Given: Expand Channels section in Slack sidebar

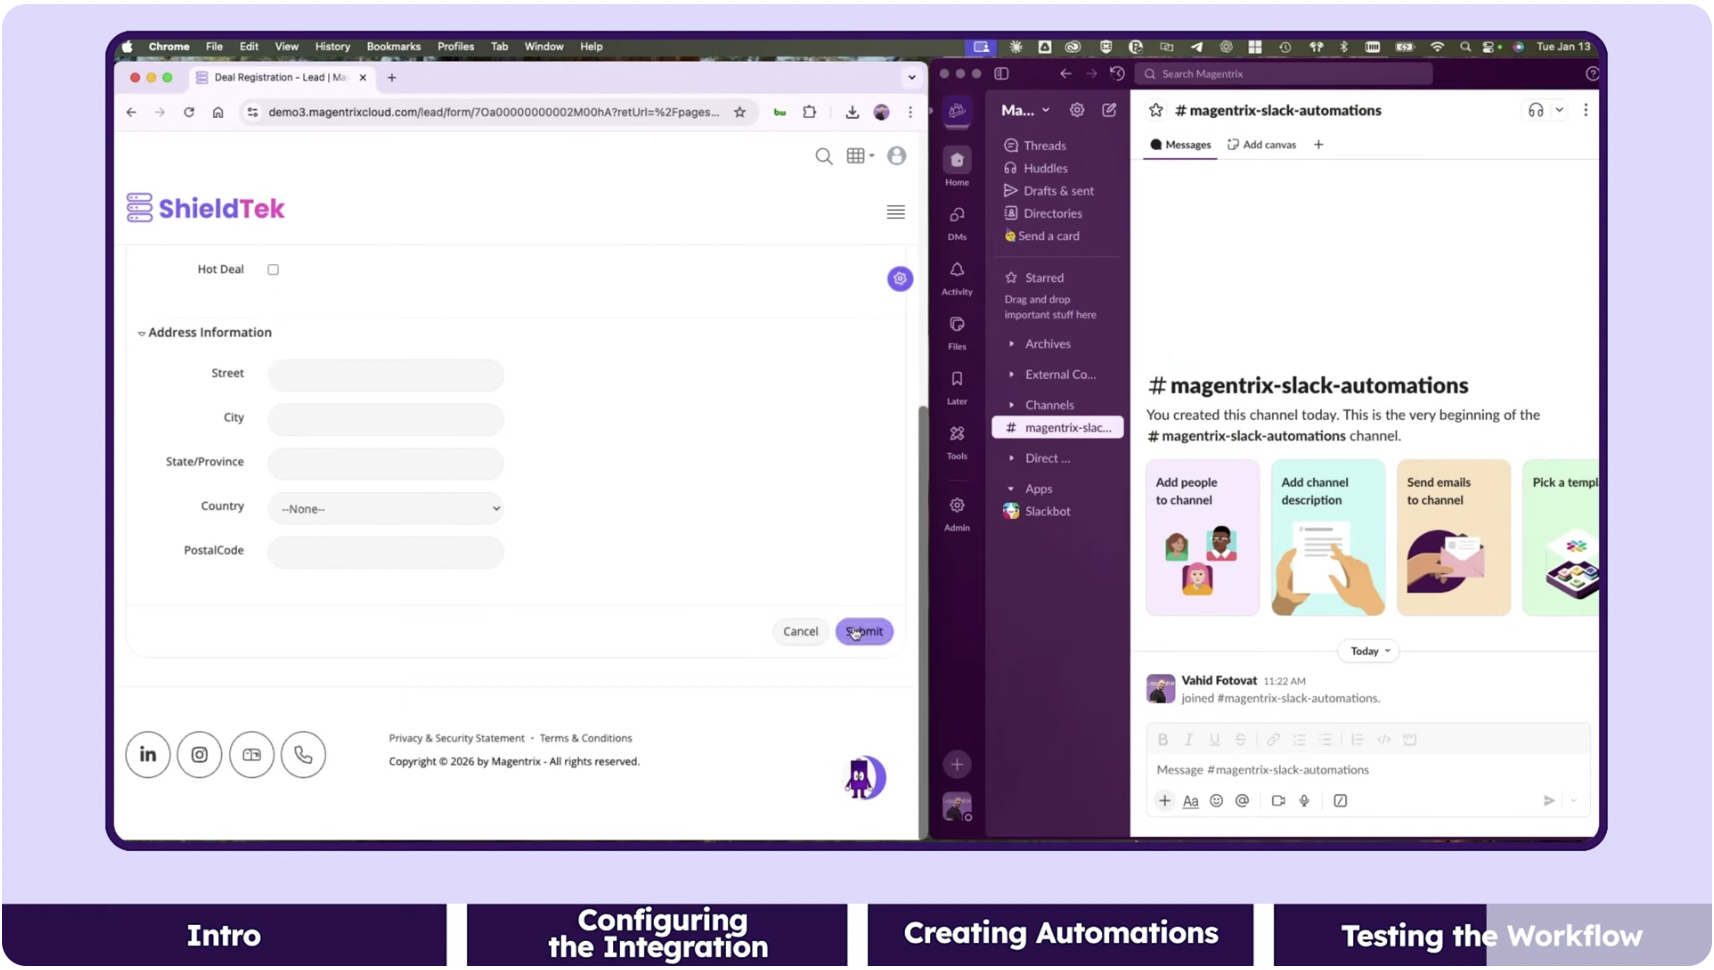Looking at the screenshot, I should tap(1011, 405).
